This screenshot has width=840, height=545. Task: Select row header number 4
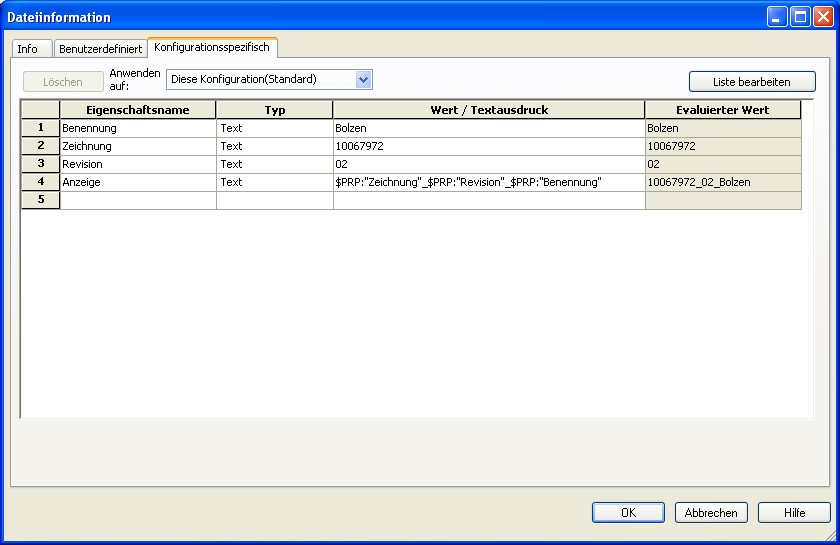point(41,182)
